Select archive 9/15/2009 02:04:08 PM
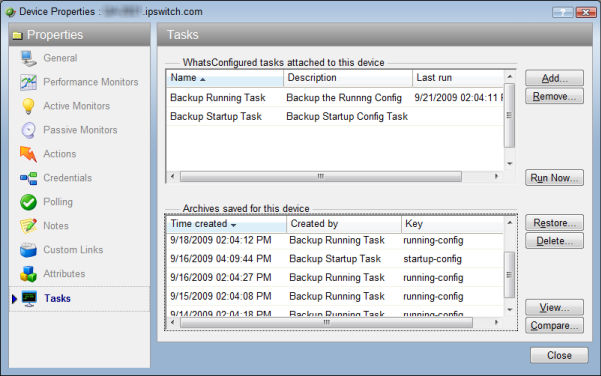The width and height of the screenshot is (601, 376). point(335,296)
